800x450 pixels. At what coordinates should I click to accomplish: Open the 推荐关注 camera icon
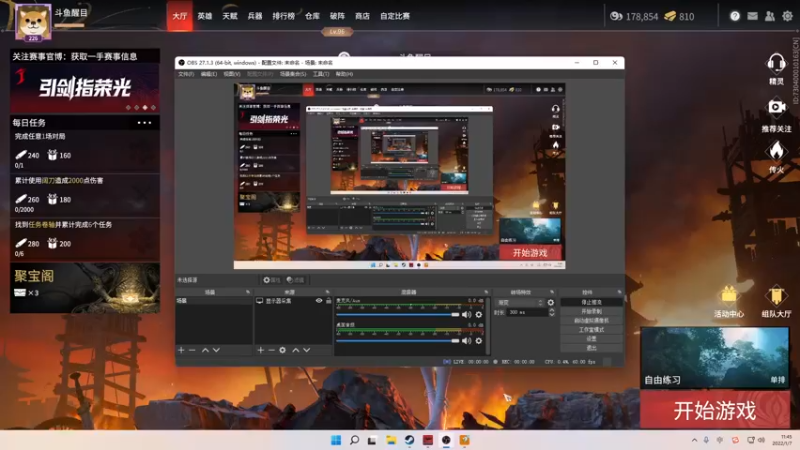[x=777, y=107]
